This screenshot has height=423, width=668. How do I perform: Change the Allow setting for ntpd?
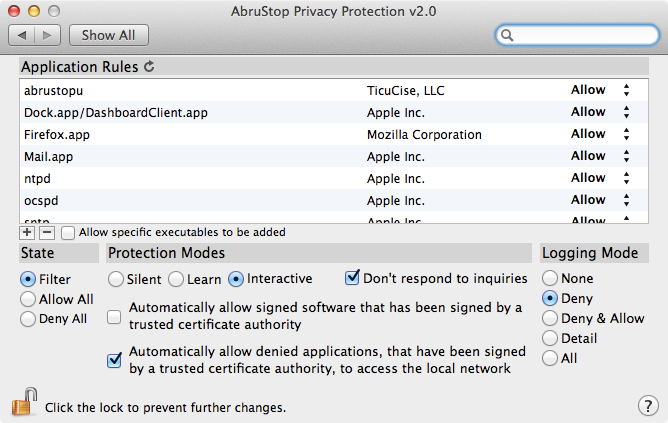pyautogui.click(x=600, y=178)
